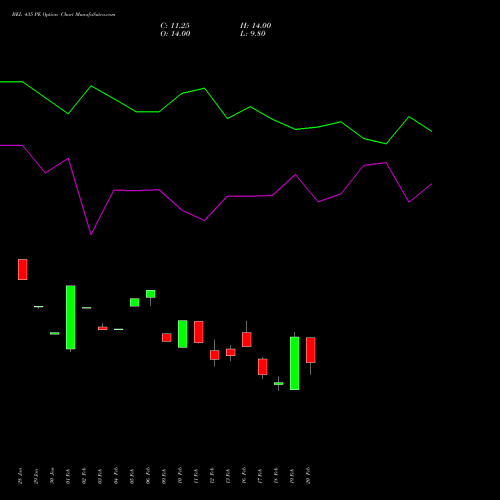500x500 pixels.
Task: Click the red candle for 11 Feb
Action: pyautogui.click(x=199, y=332)
